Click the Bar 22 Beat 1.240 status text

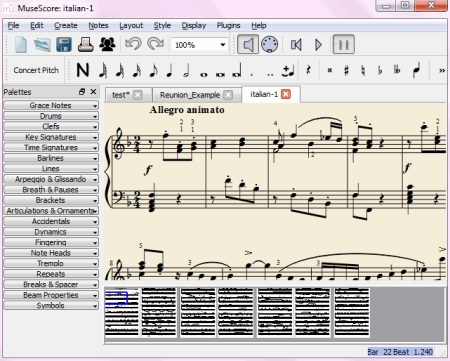pyautogui.click(x=400, y=352)
